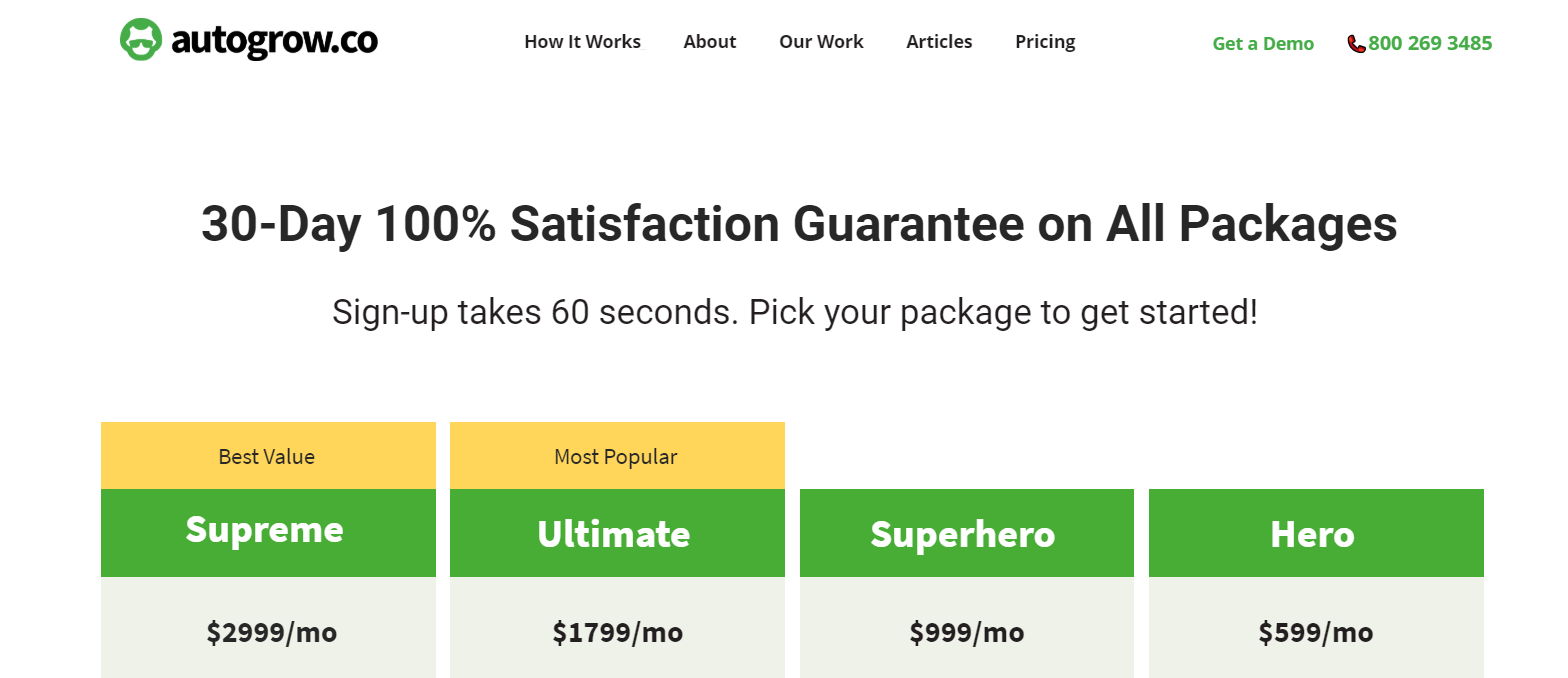Click the $999/mo price label
Screen dimensions: 1568x678
(x=965, y=632)
